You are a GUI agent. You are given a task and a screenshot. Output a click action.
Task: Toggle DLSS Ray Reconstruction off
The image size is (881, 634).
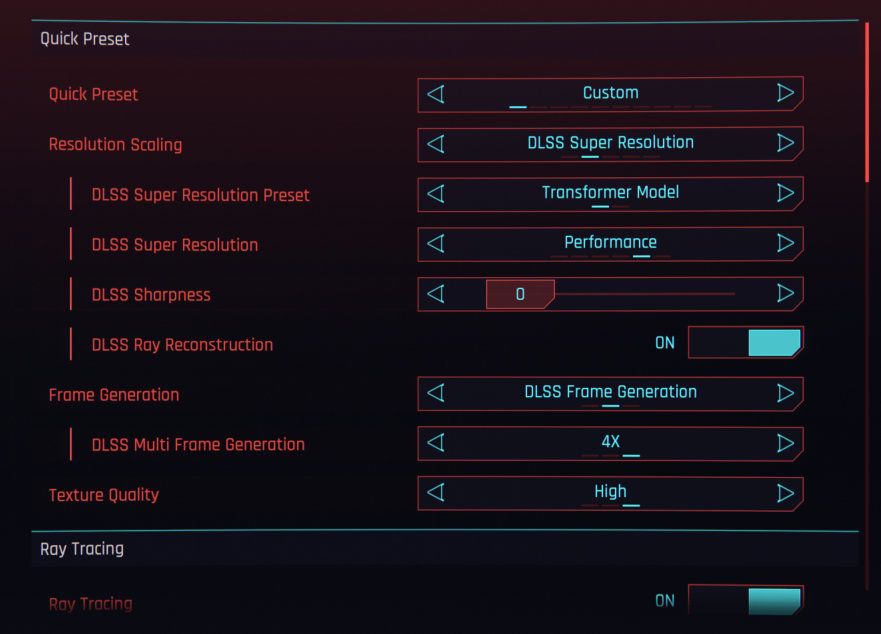745,343
